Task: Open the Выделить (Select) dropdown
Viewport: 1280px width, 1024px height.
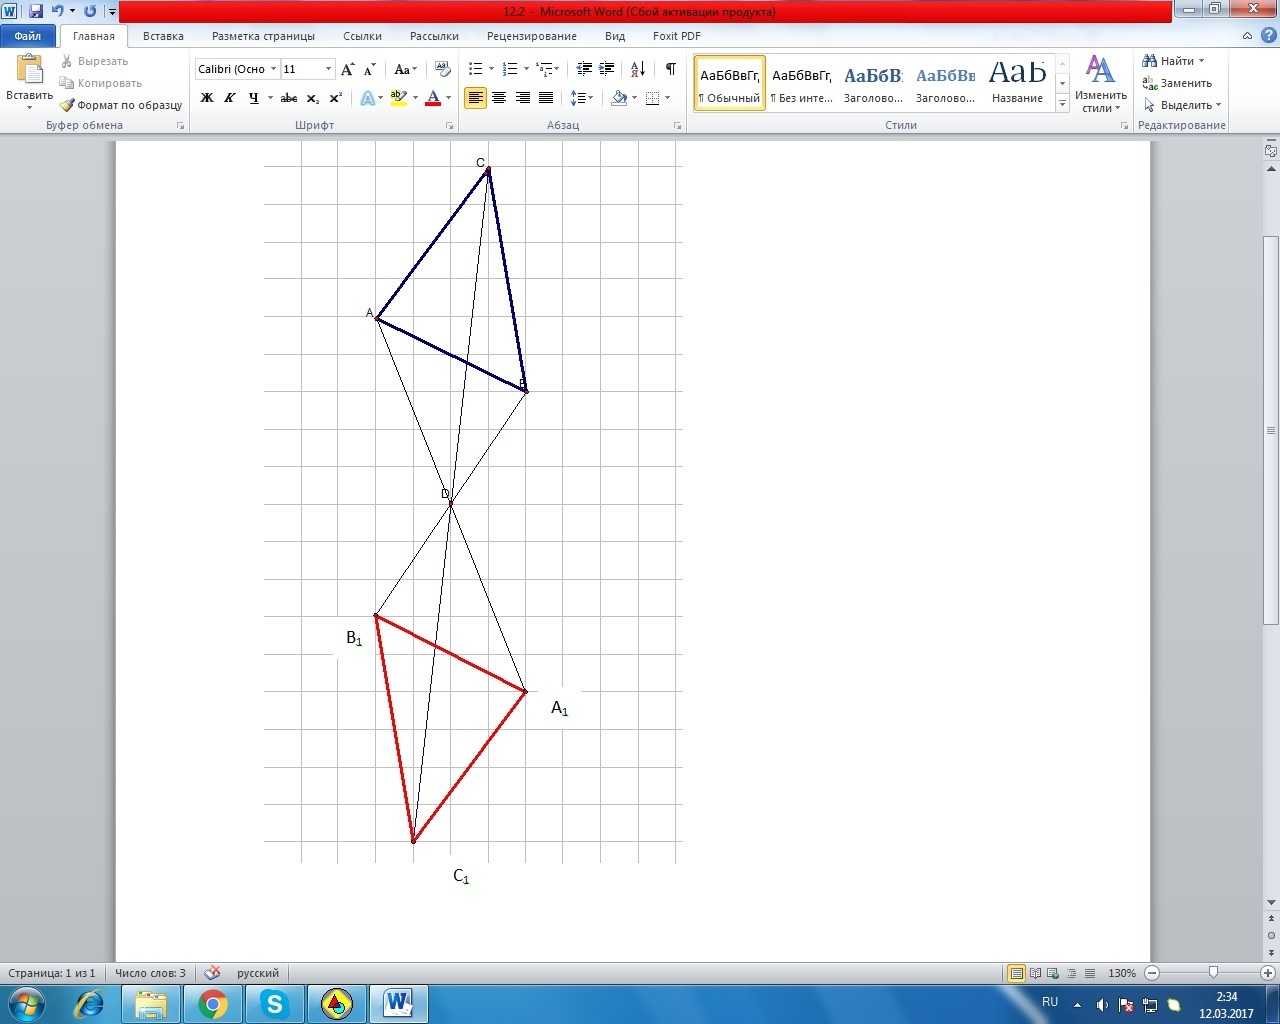Action: (x=1183, y=105)
